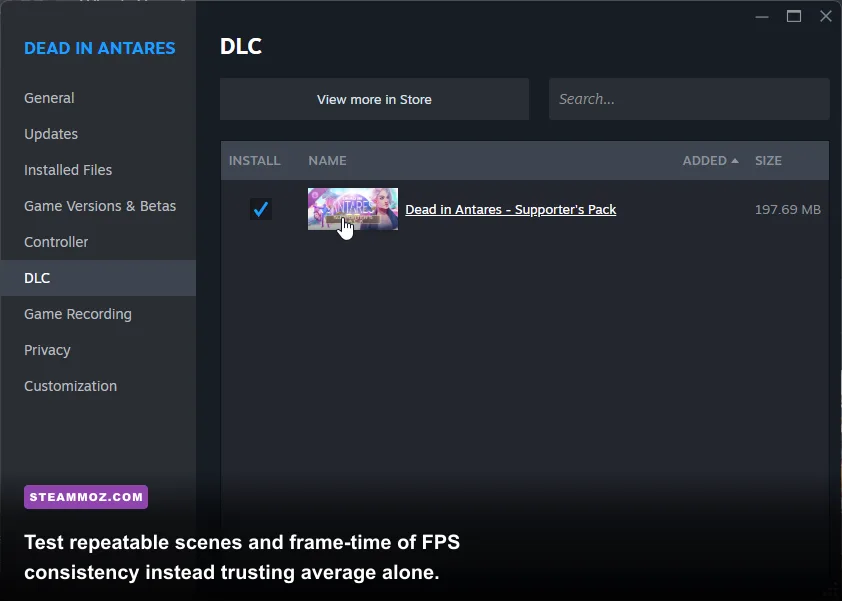
Task: Select the DLC sidebar item
Action: [98, 278]
